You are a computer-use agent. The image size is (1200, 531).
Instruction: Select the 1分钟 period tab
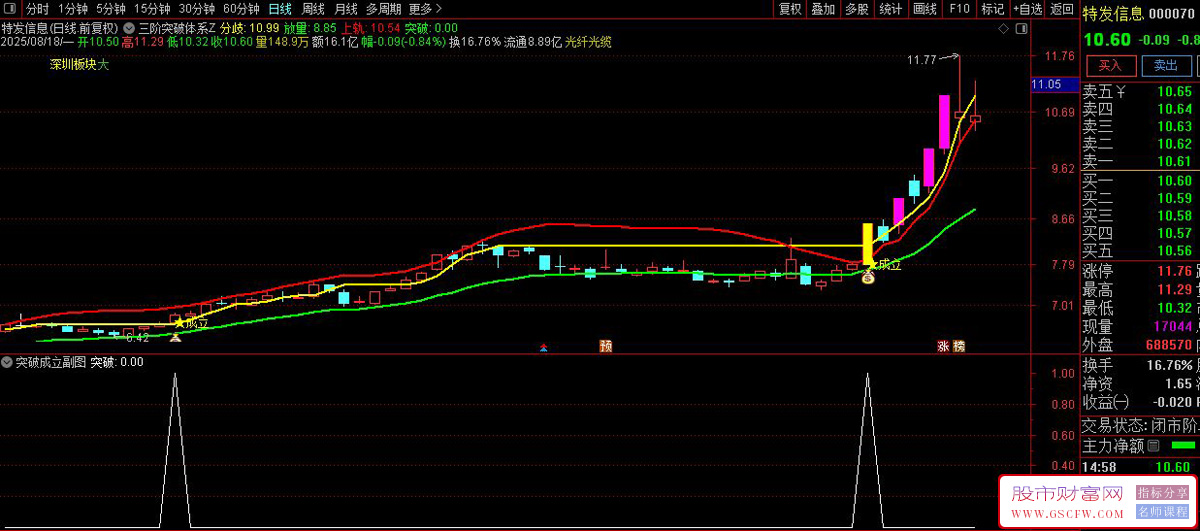point(74,9)
